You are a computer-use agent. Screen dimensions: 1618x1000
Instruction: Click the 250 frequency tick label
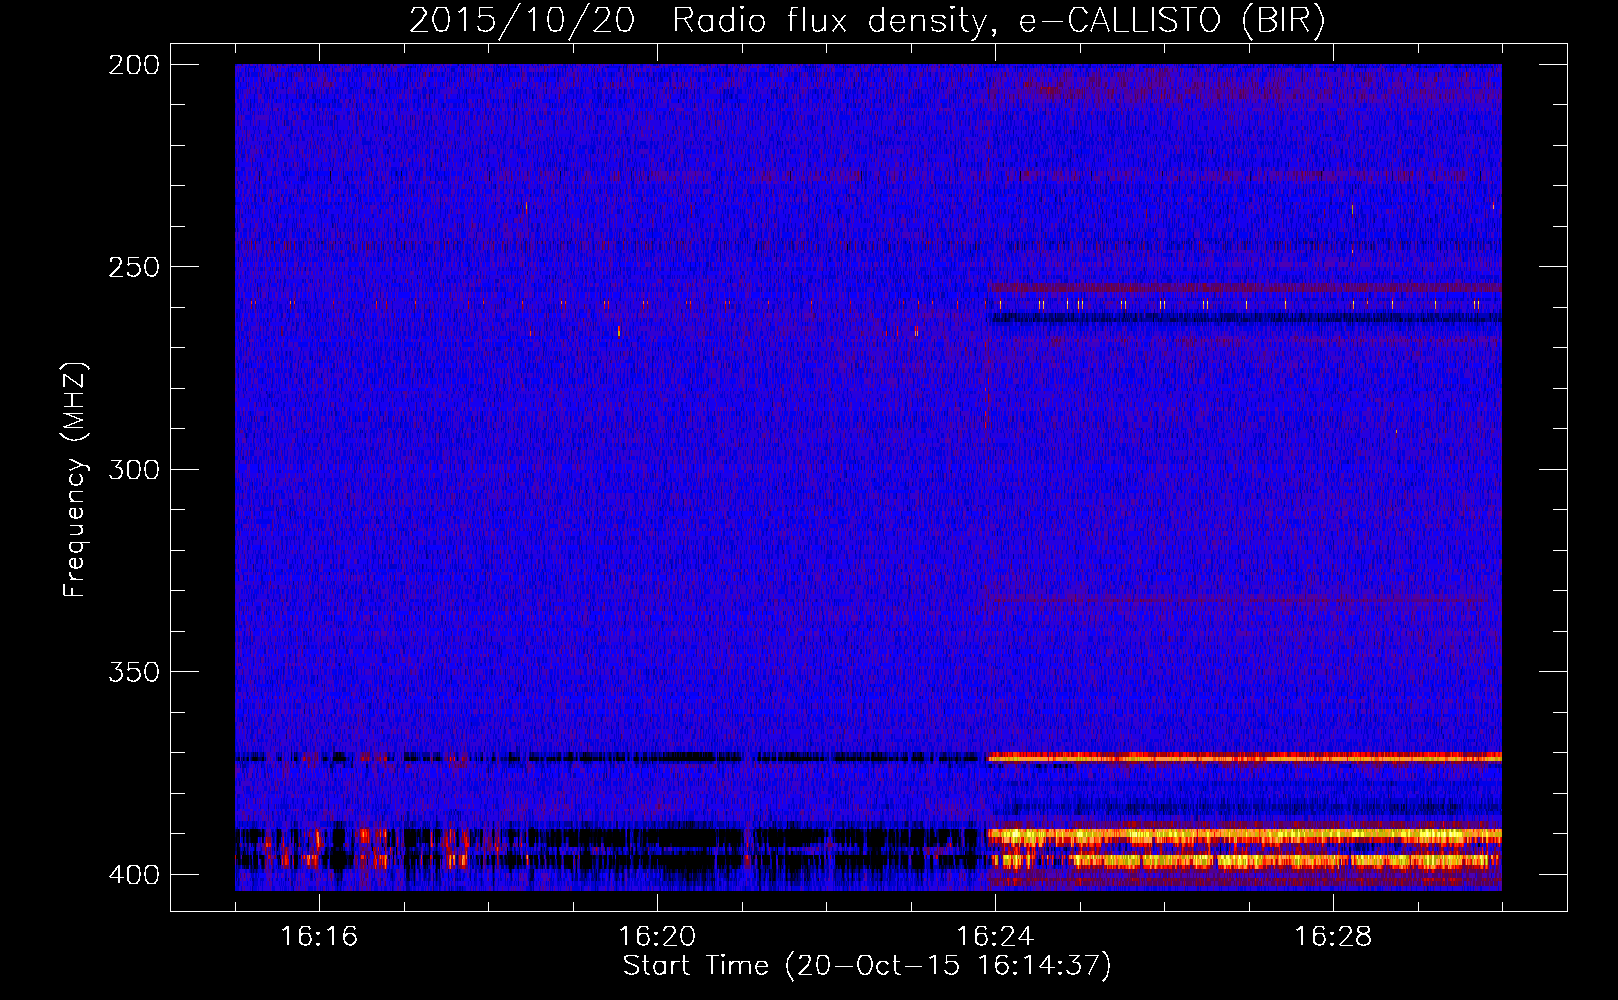pos(134,267)
